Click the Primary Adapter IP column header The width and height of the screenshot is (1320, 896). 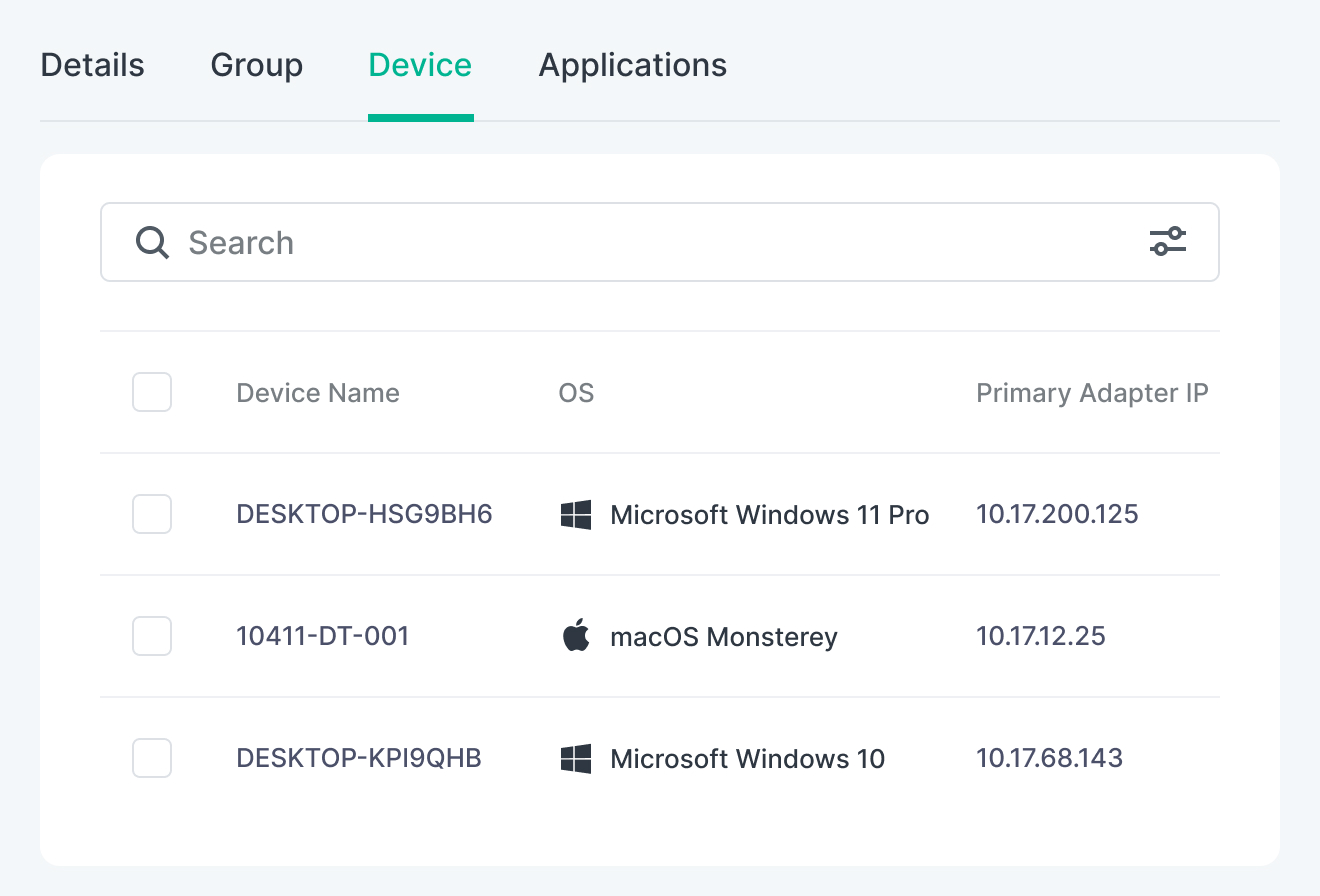(x=1092, y=393)
